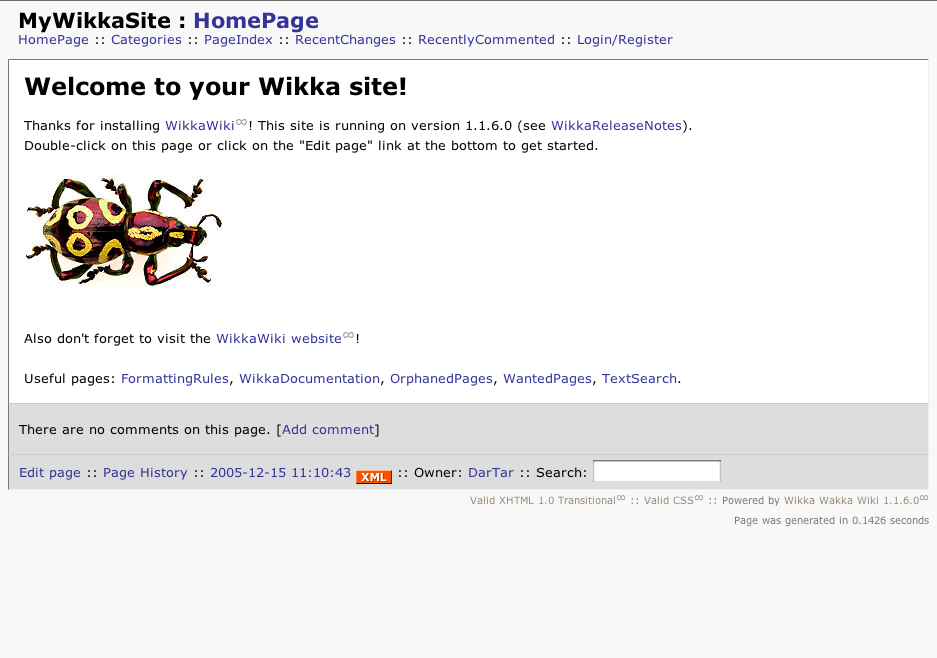Open the WikkaReleaseNotes link
937x658 pixels.
tap(616, 126)
